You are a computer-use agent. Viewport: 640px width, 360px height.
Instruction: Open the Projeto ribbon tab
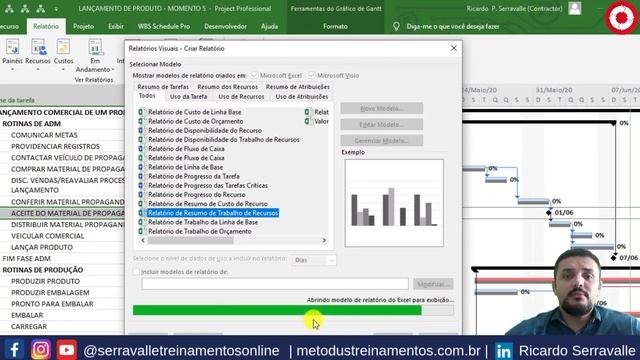click(x=83, y=26)
